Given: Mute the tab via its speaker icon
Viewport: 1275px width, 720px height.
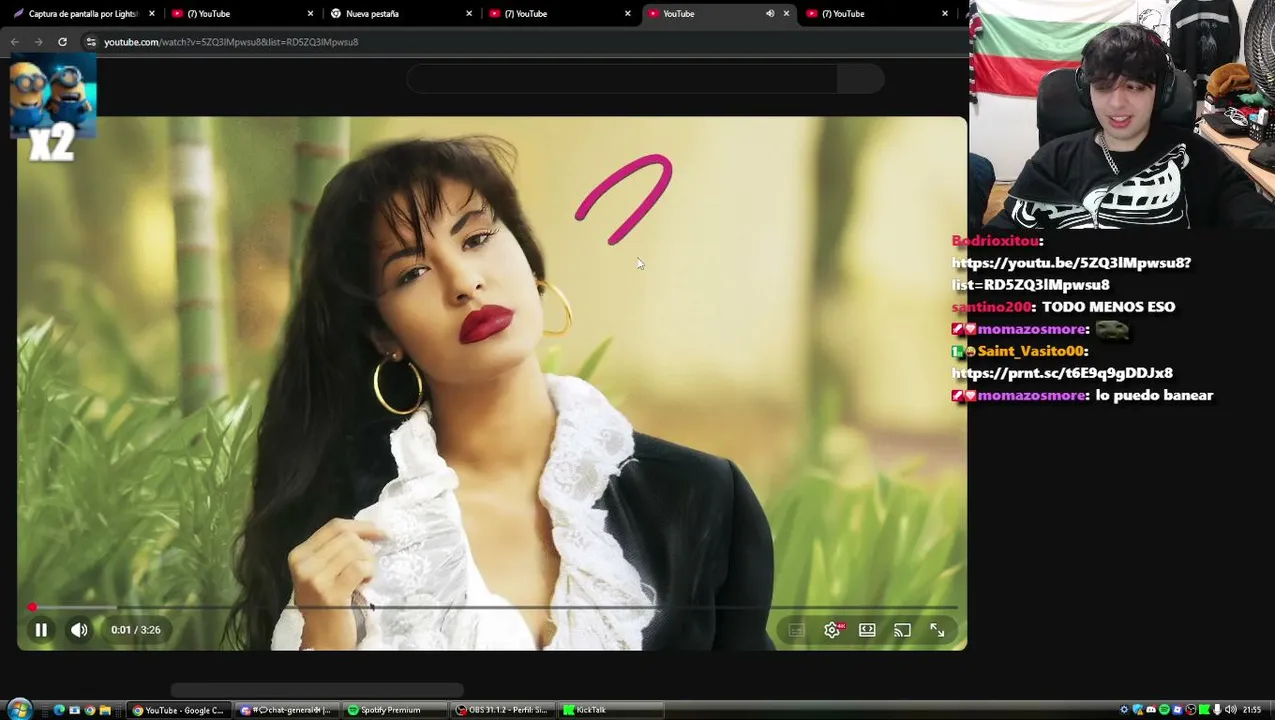Looking at the screenshot, I should [770, 14].
